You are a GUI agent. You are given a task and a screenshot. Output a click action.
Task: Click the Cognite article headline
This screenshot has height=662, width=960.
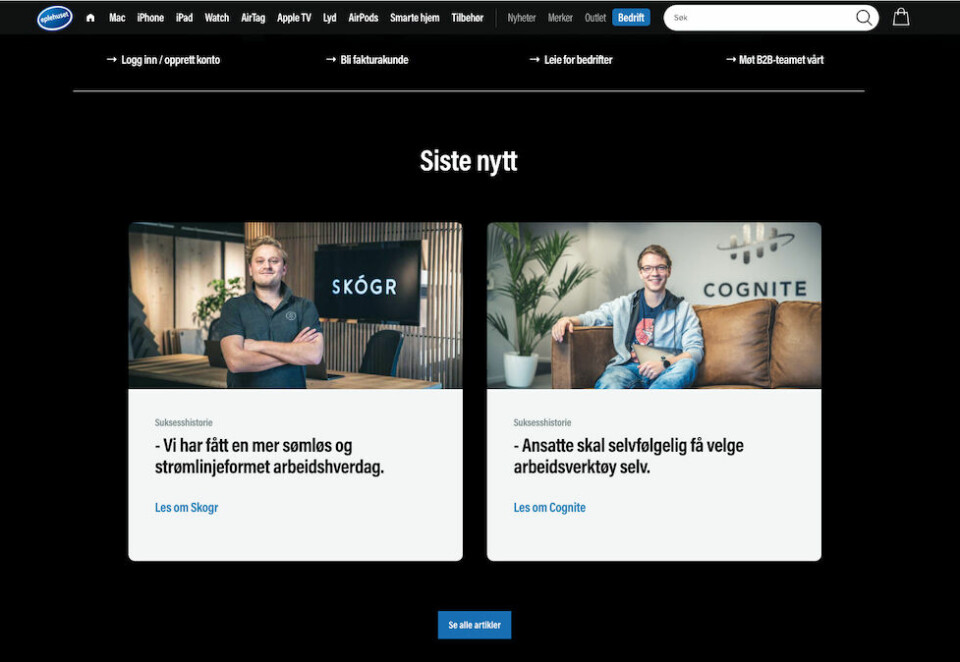(x=629, y=456)
